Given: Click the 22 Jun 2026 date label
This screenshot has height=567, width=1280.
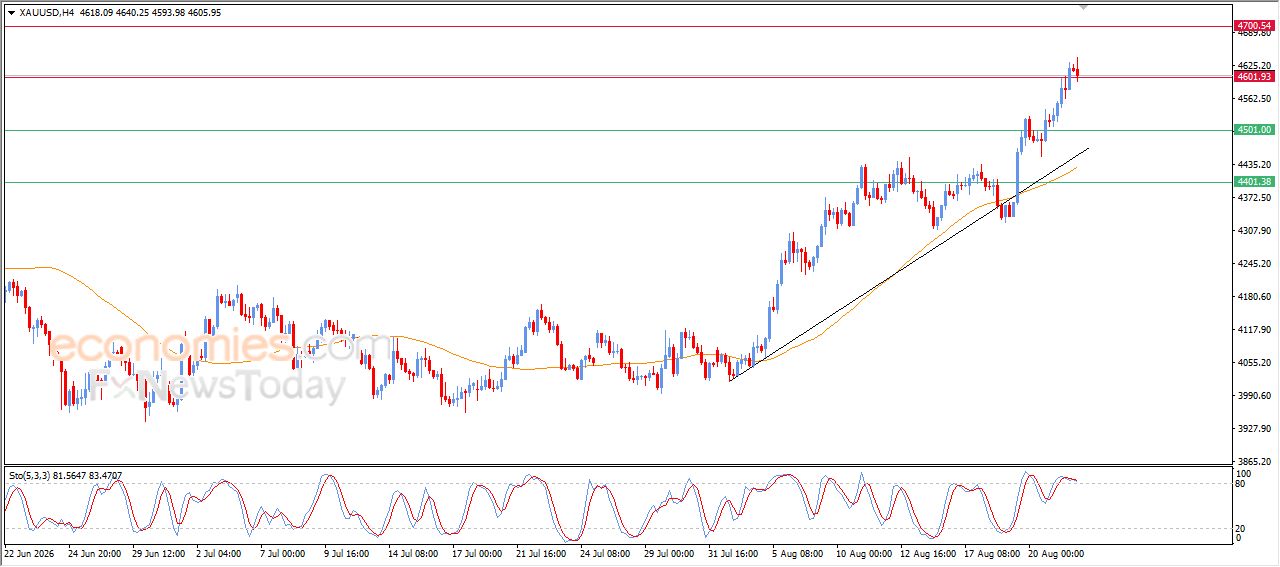Looking at the screenshot, I should tap(30, 553).
